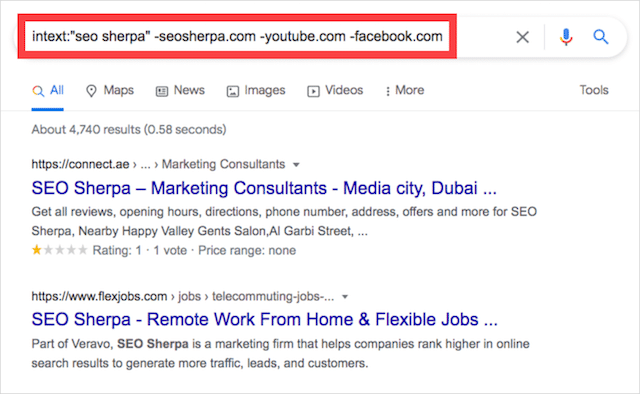The height and width of the screenshot is (394, 640).
Task: Click the Videos play icon
Action: coord(313,91)
